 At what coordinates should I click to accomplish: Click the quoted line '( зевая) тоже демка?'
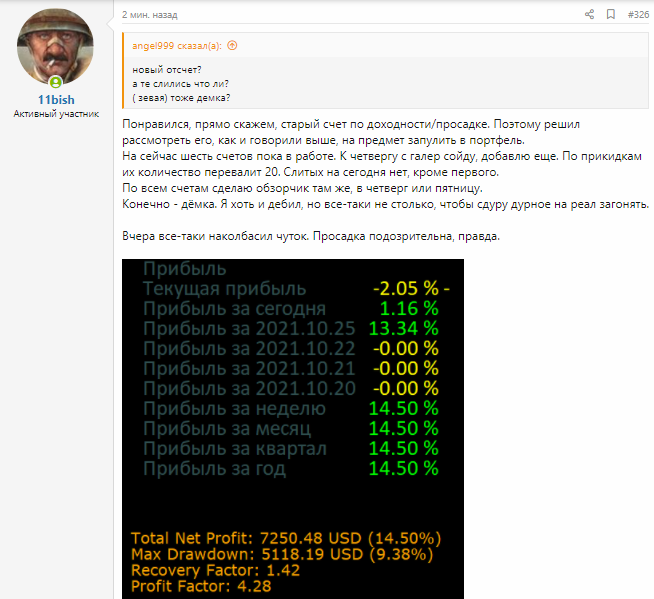pyautogui.click(x=181, y=98)
